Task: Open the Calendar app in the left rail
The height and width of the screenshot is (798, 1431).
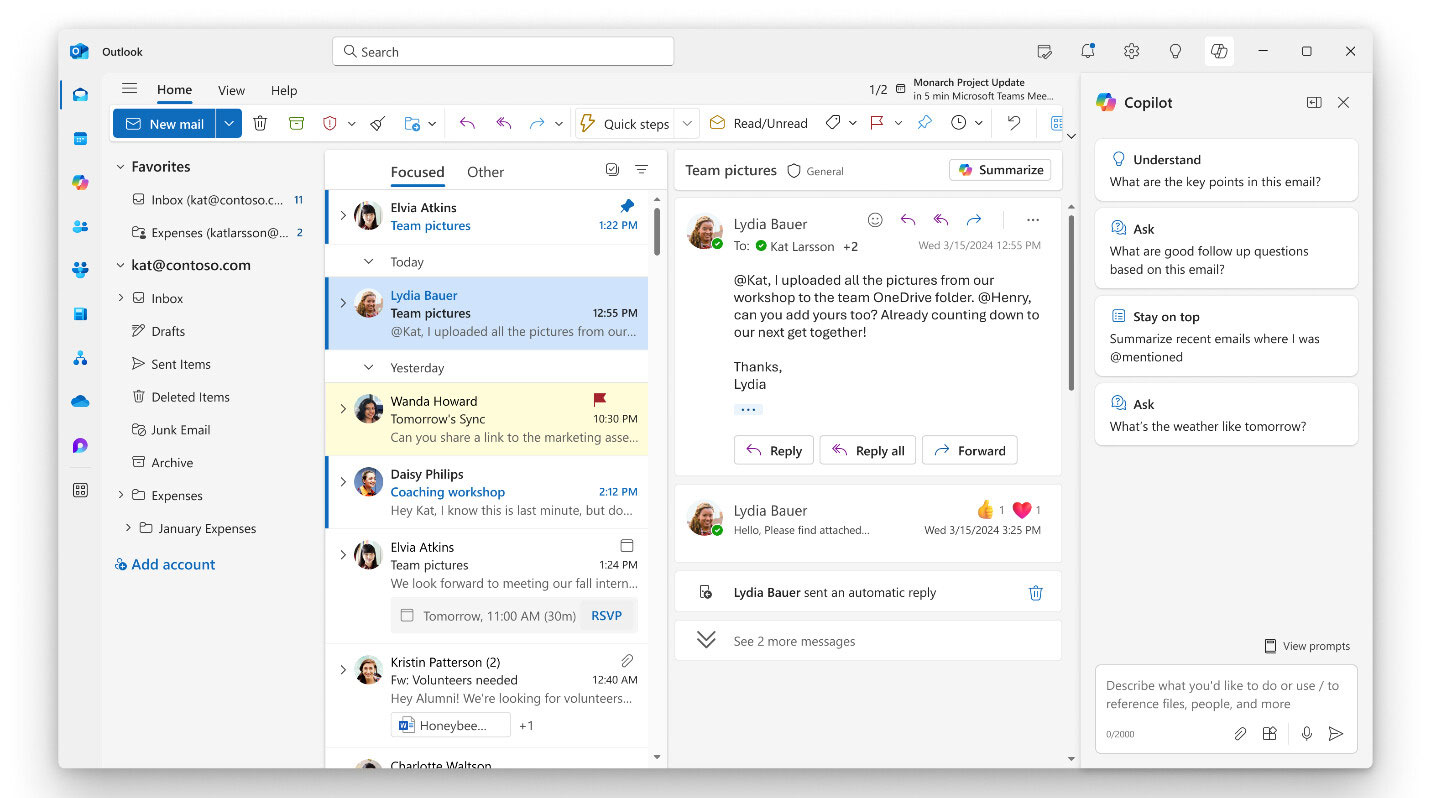Action: tap(81, 139)
